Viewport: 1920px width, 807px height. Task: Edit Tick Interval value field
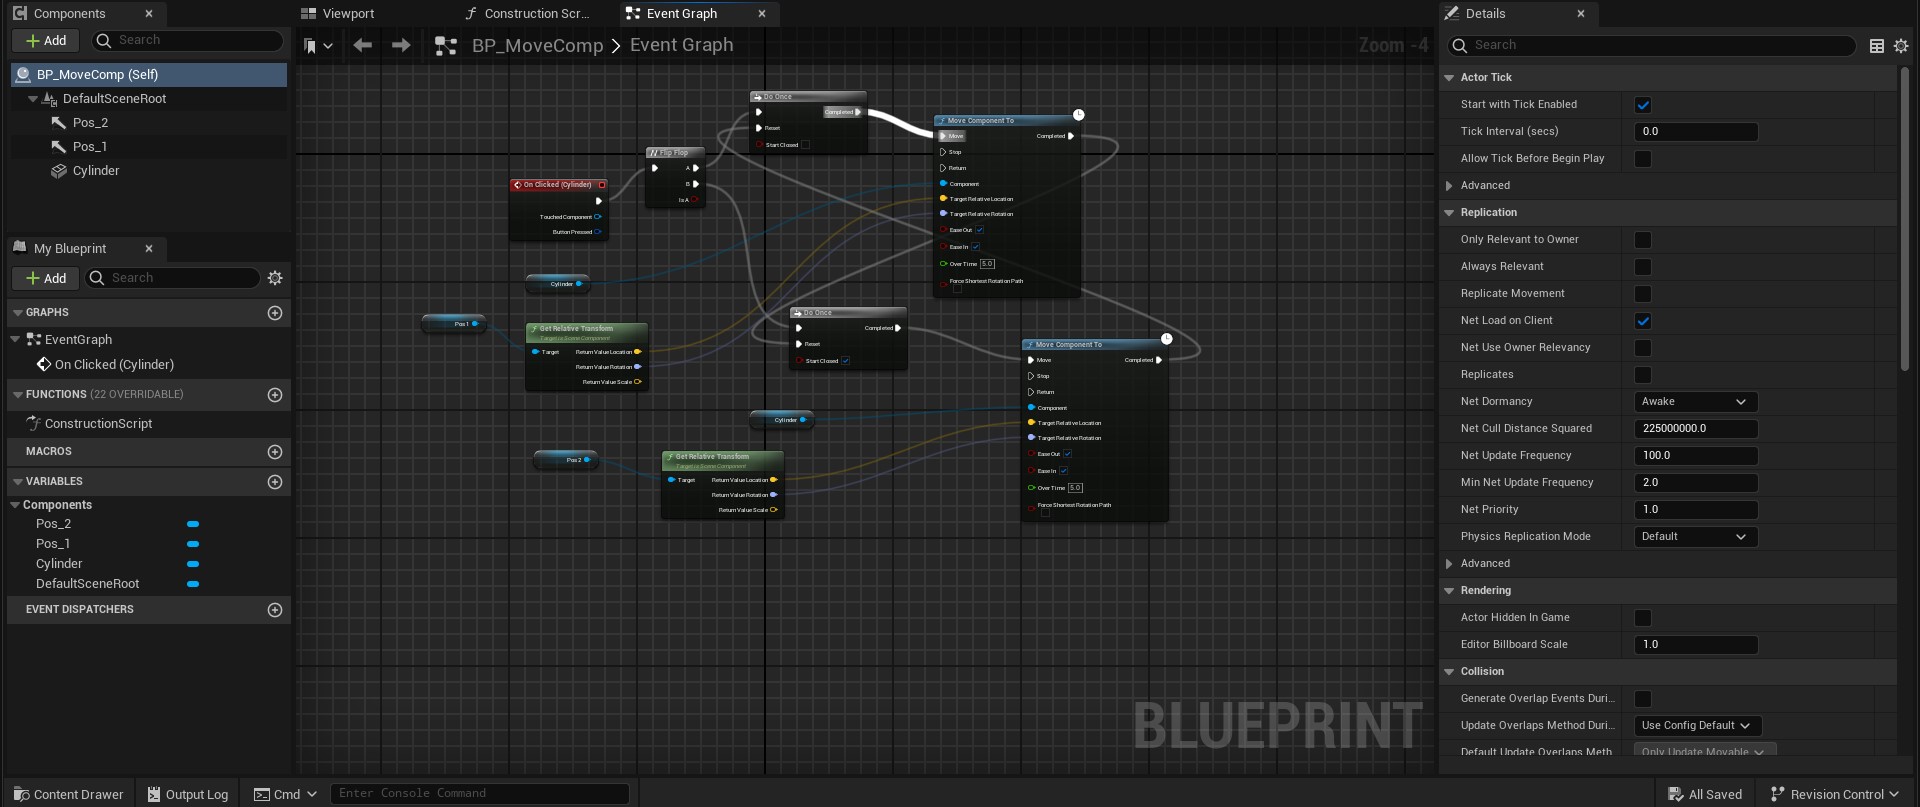1696,132
